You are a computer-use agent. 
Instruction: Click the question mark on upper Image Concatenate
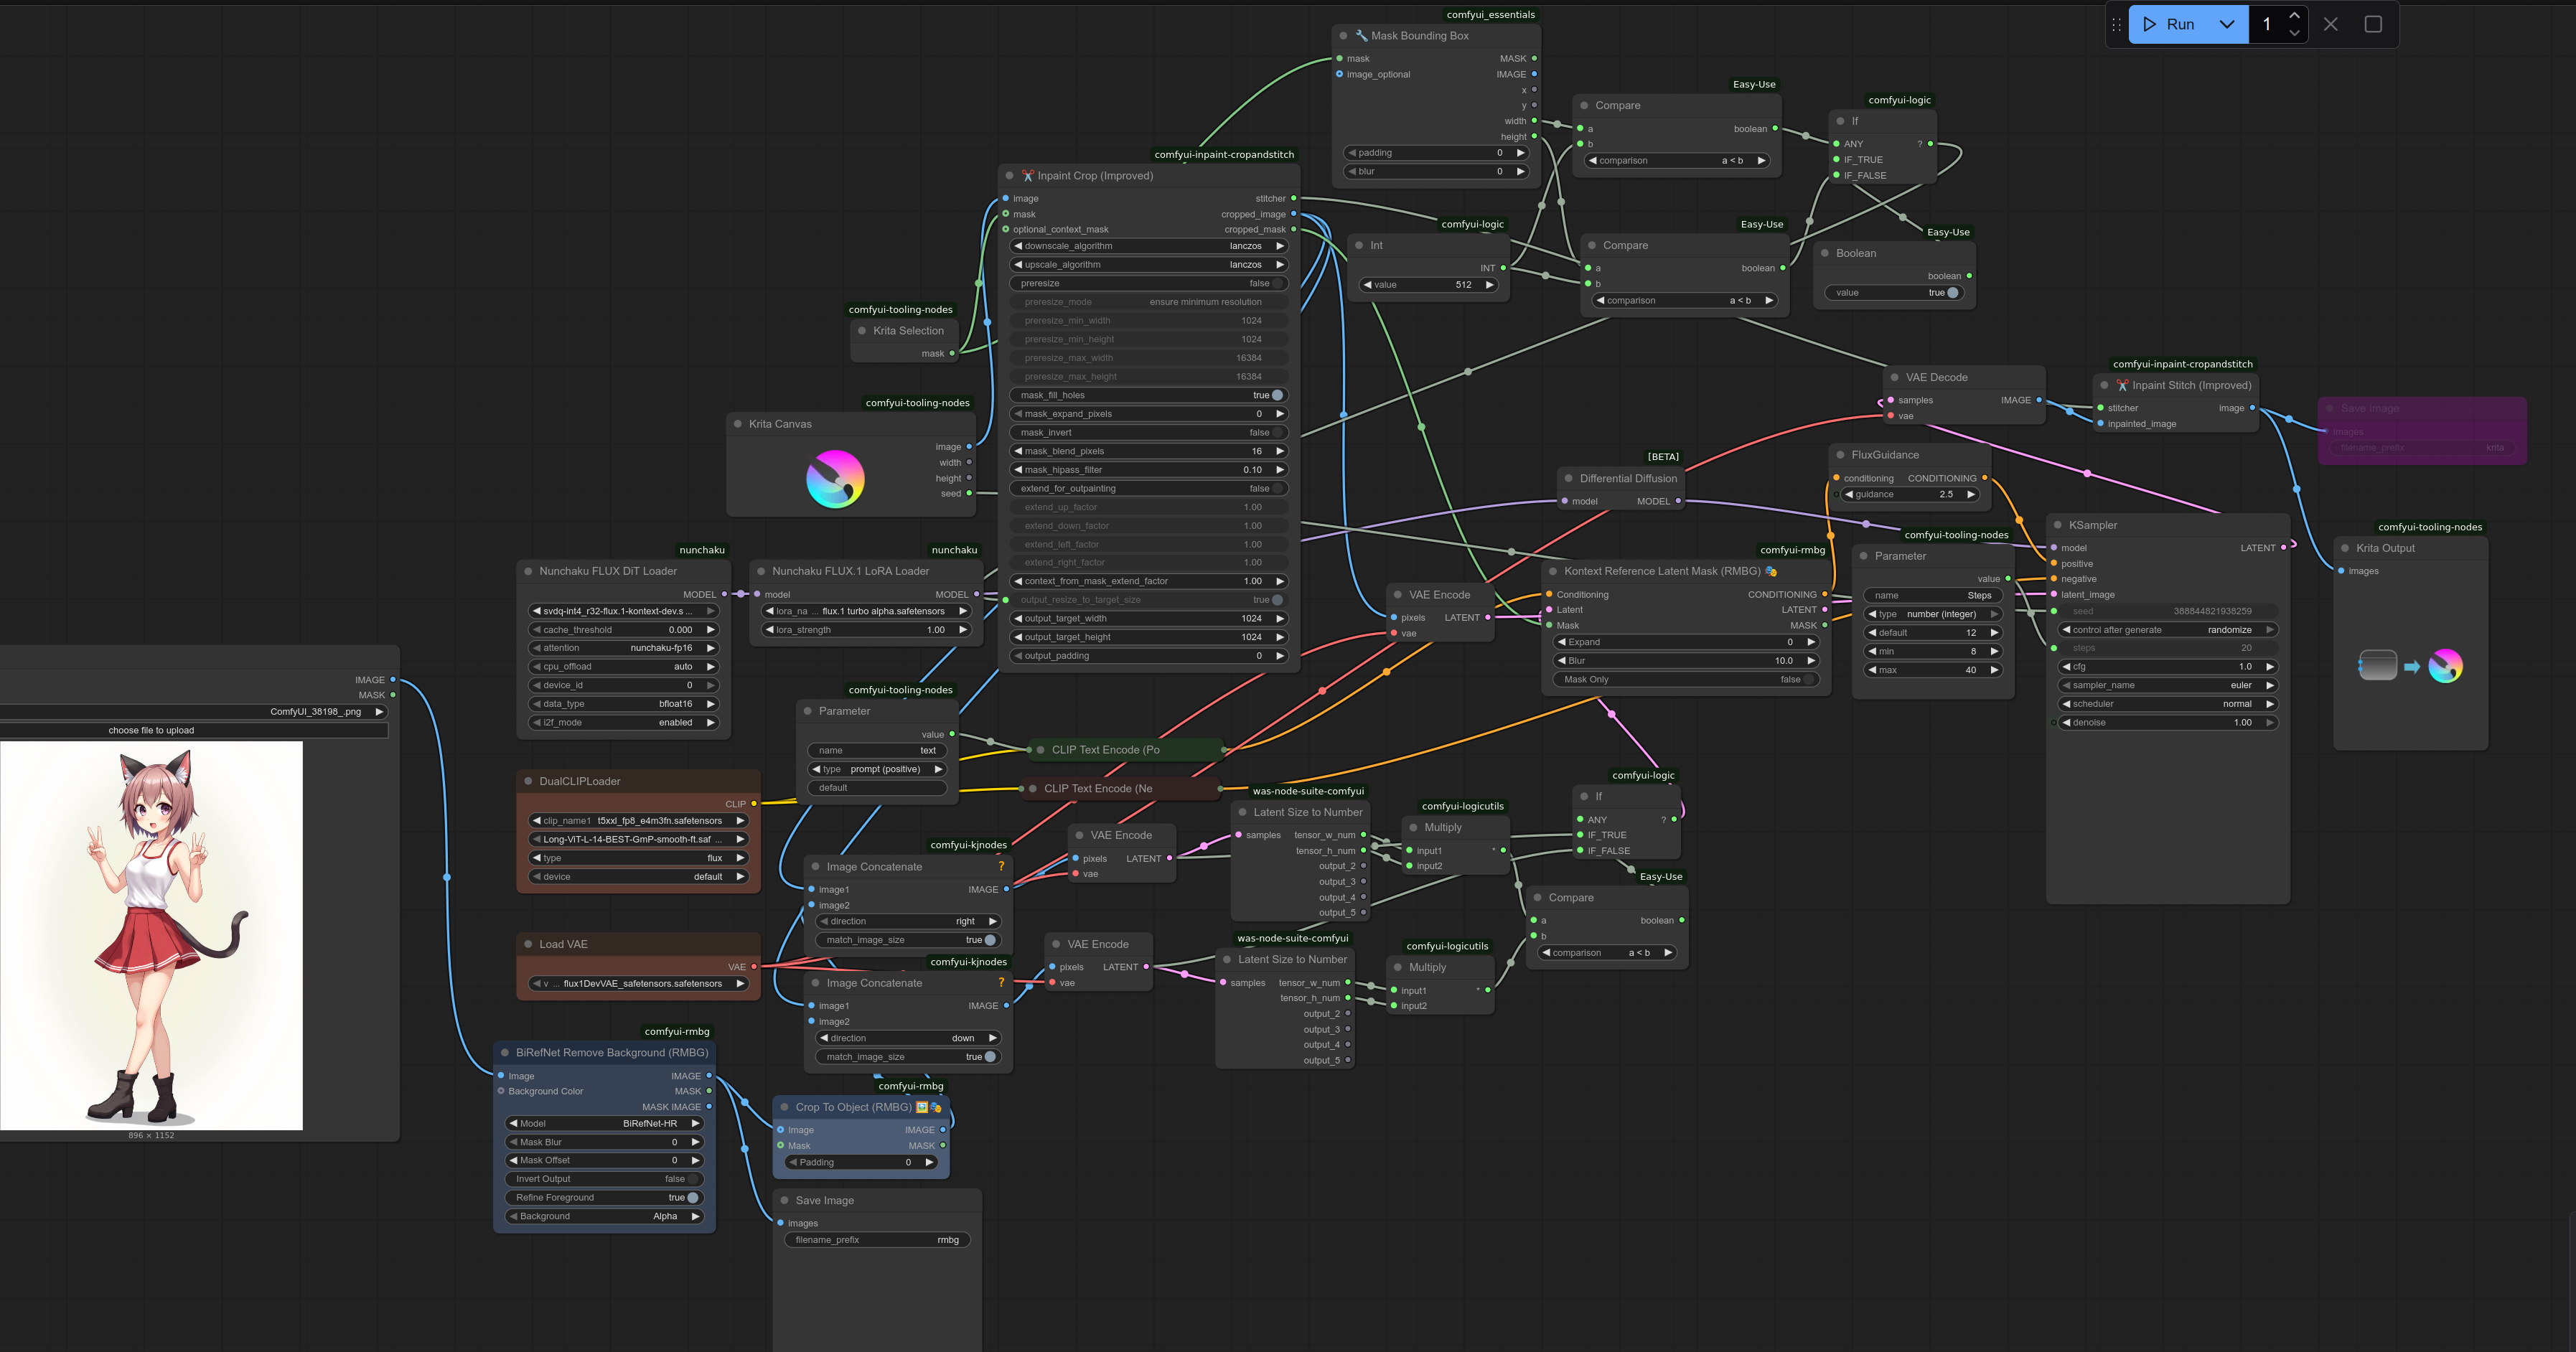pyautogui.click(x=1001, y=867)
